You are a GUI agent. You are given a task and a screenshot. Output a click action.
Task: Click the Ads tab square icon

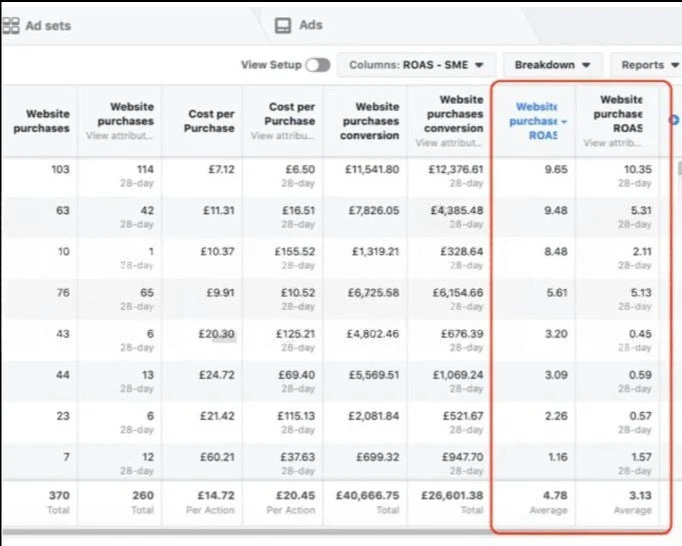283,25
